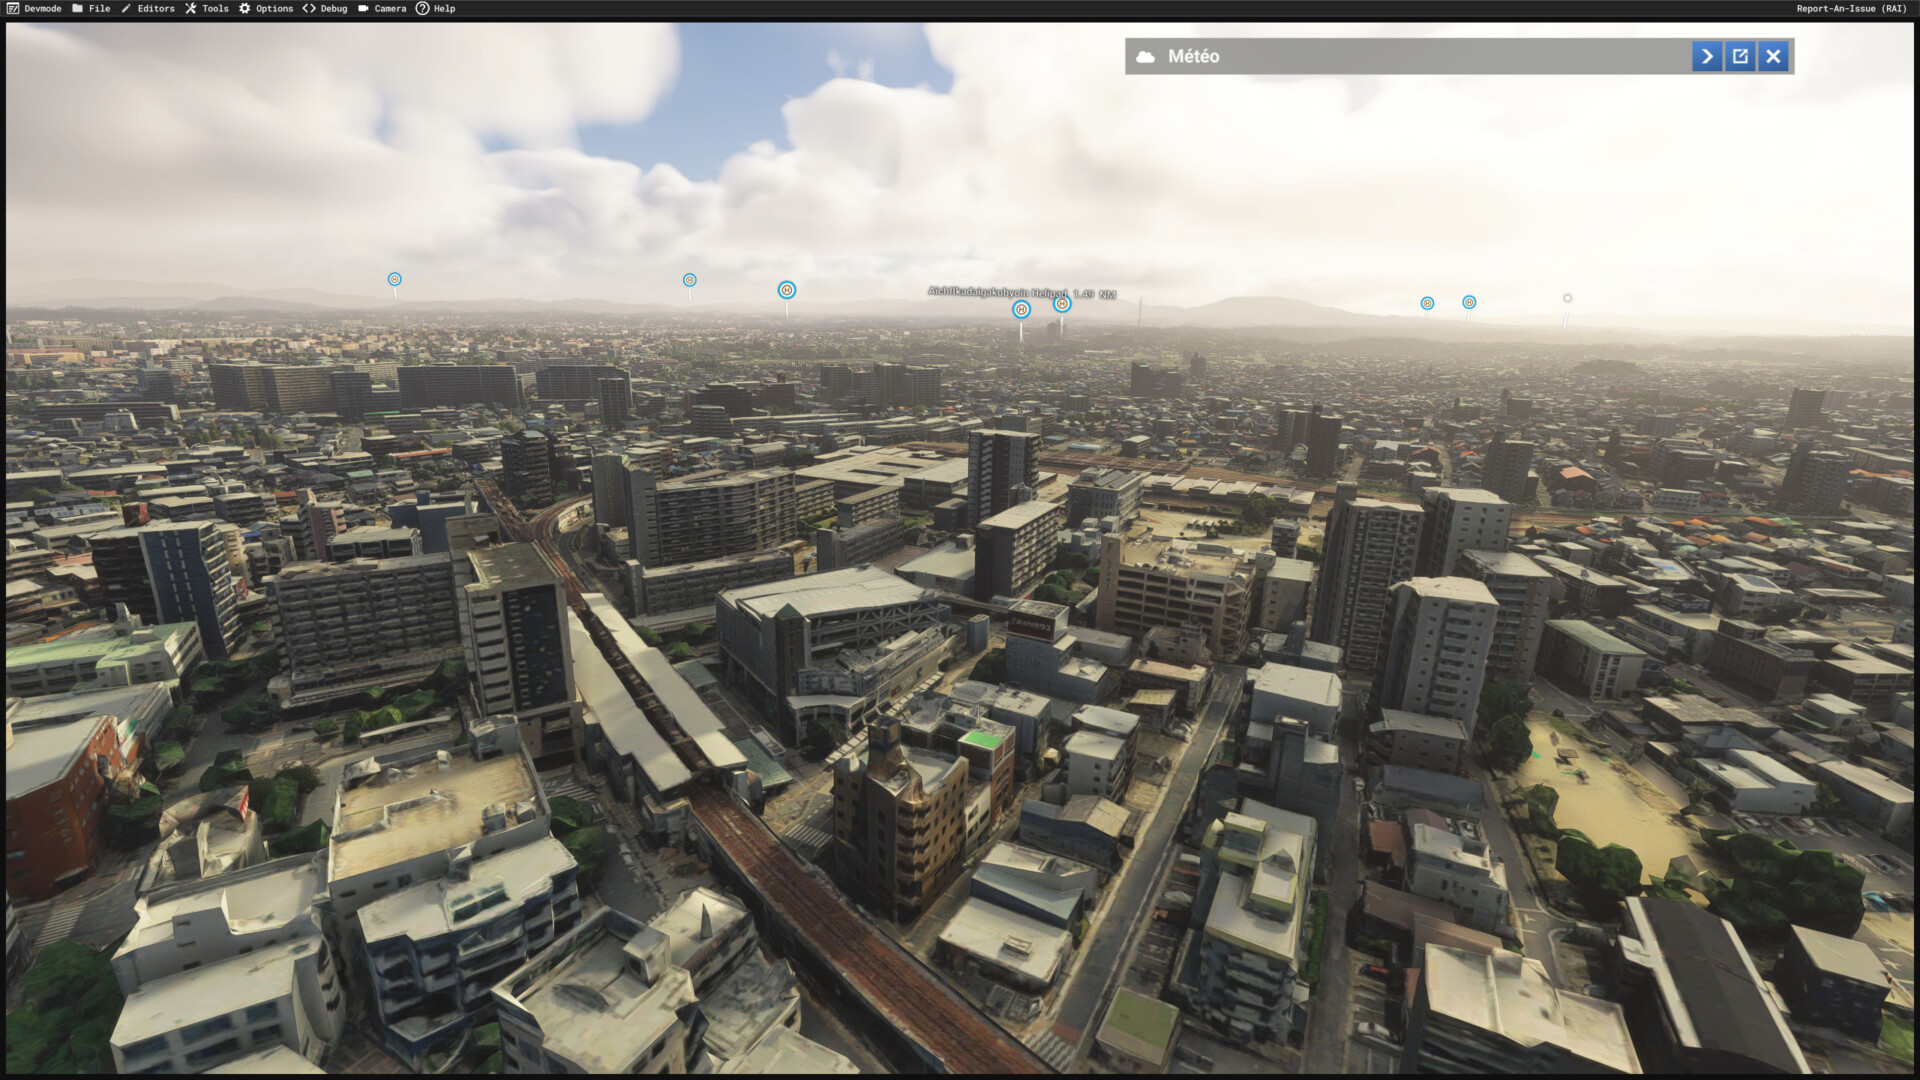Expand the Météo panel with arrow button
This screenshot has width=1920, height=1080.
point(1707,56)
